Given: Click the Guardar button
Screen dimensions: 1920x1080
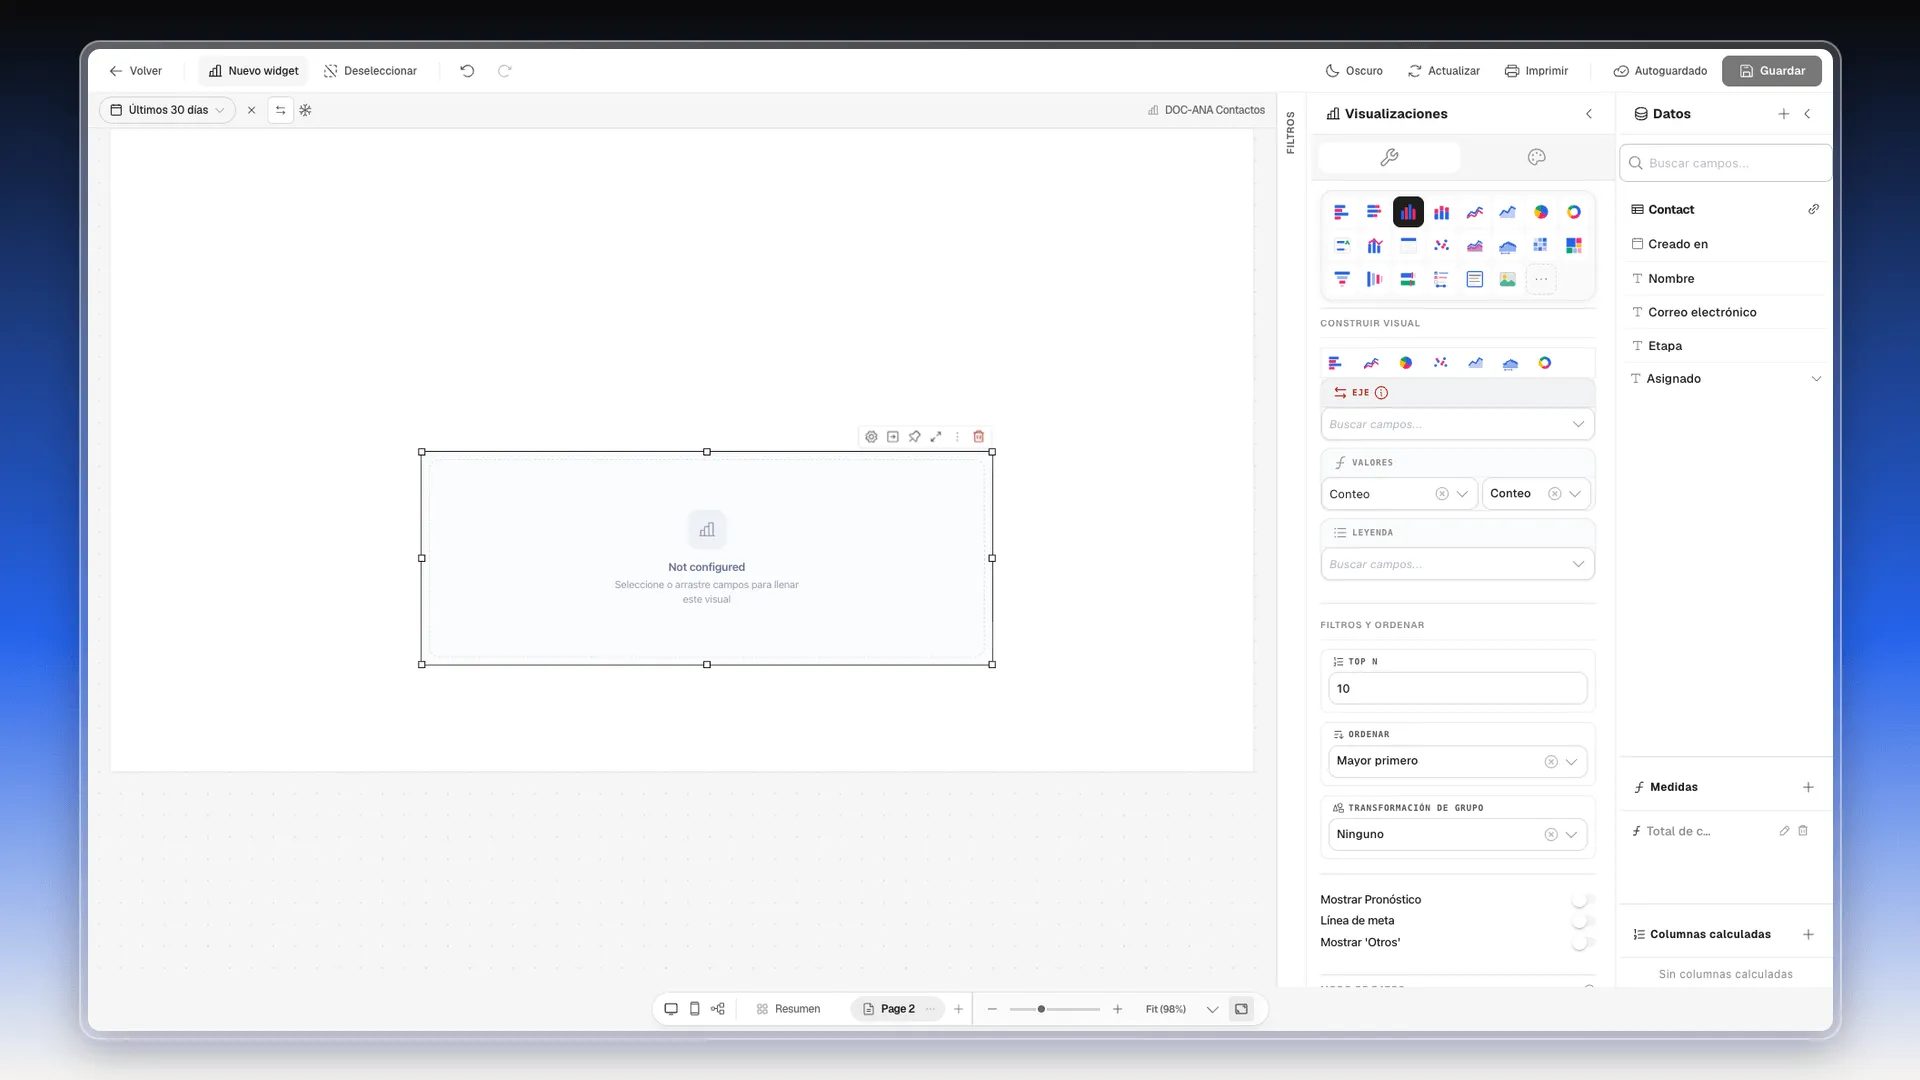Looking at the screenshot, I should [1771, 71].
